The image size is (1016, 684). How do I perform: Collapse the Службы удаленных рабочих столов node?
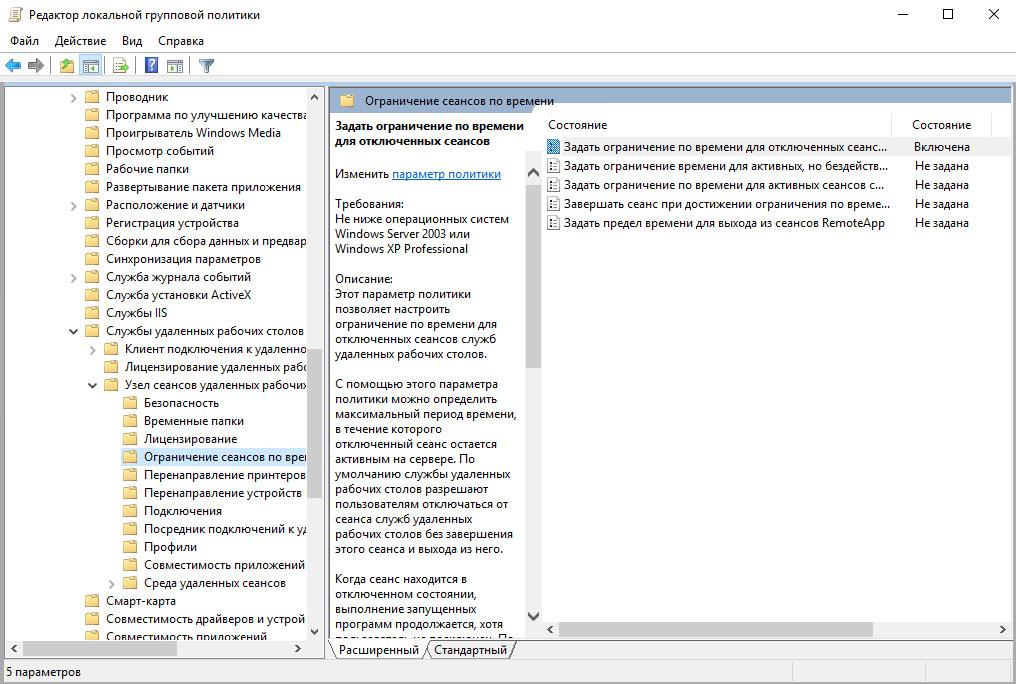pyautogui.click(x=73, y=331)
